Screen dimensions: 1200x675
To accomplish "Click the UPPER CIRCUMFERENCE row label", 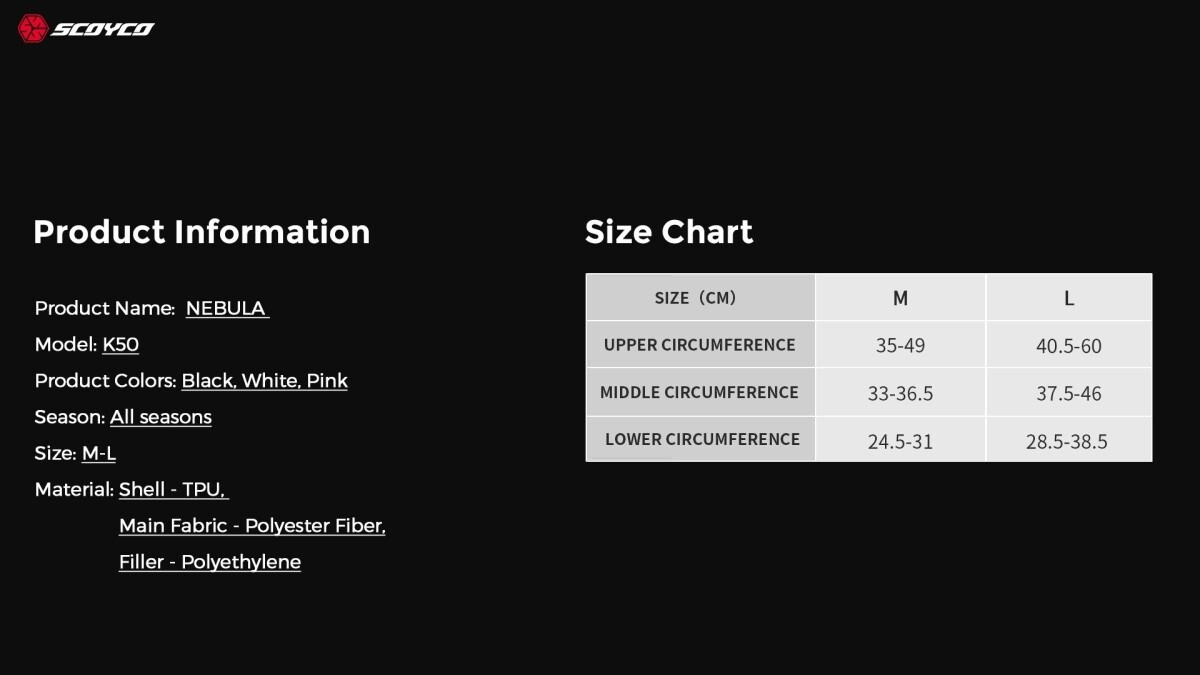I will pyautogui.click(x=699, y=345).
